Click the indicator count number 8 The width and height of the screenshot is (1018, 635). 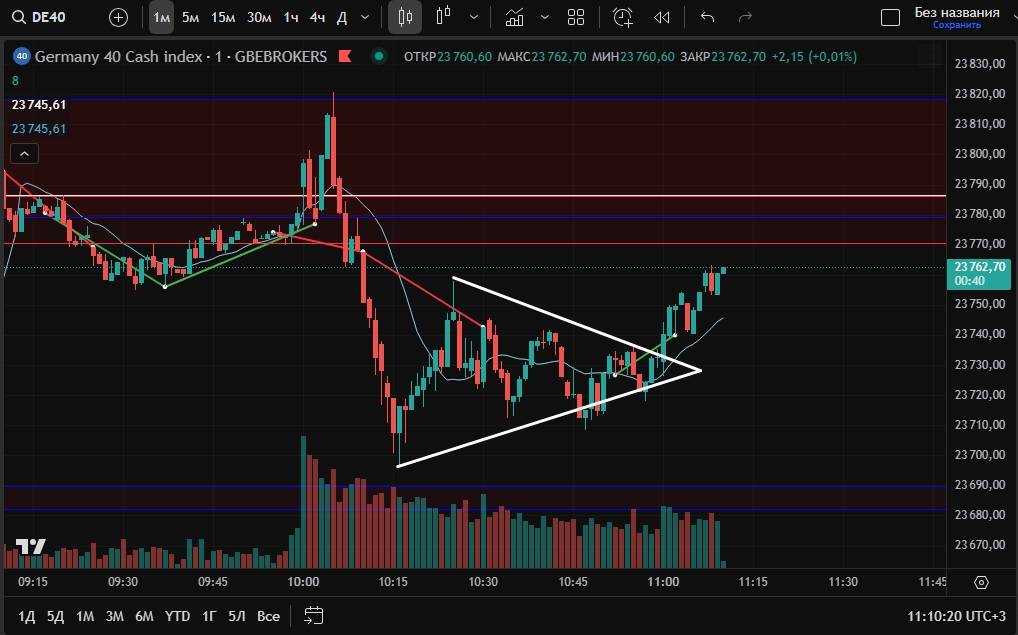tap(16, 81)
